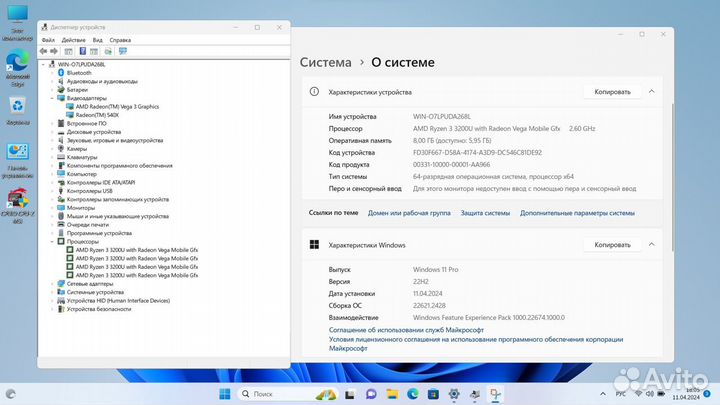Collapse the Характеристики устройства section chevron

pos(652,92)
